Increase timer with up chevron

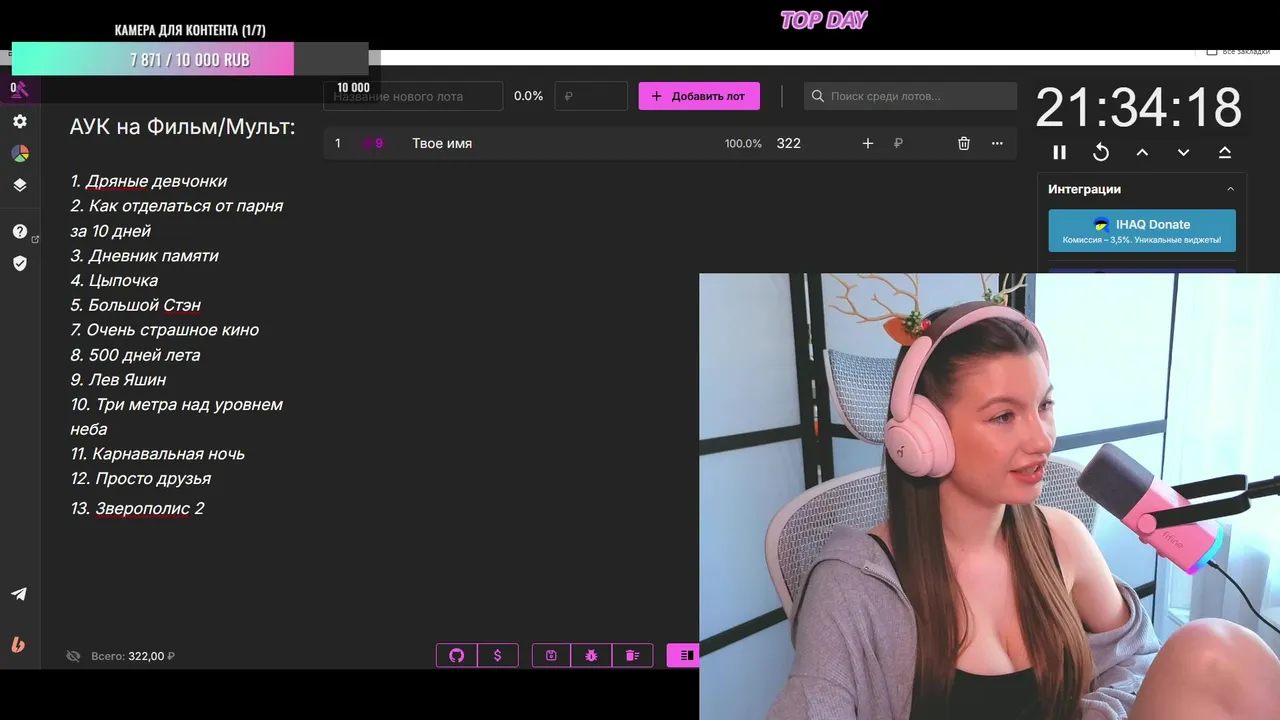(1142, 152)
